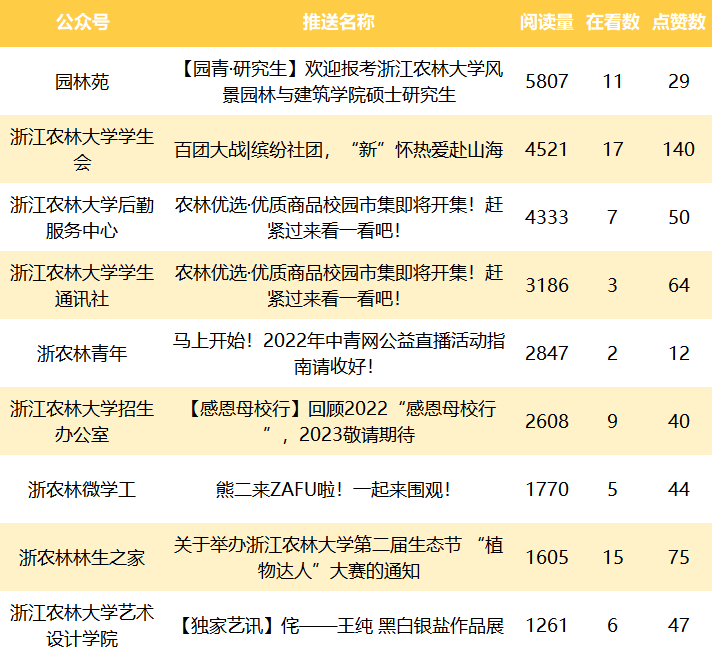Click 在看数 value 3
Viewport: 712px width, 657px height.
tap(613, 286)
